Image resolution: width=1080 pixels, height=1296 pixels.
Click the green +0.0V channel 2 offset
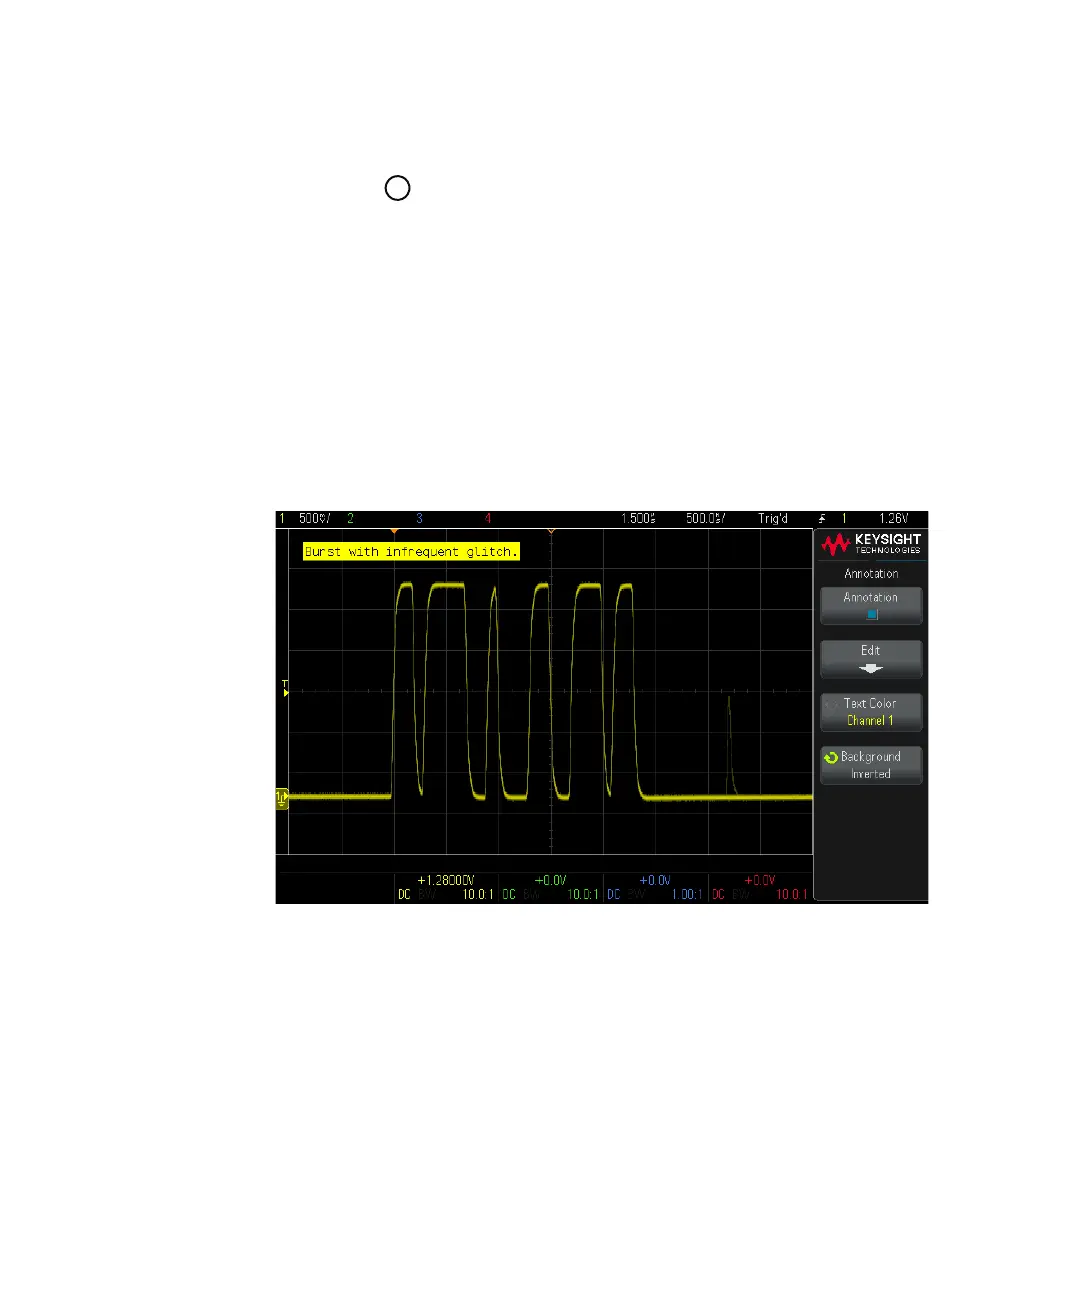pos(551,881)
